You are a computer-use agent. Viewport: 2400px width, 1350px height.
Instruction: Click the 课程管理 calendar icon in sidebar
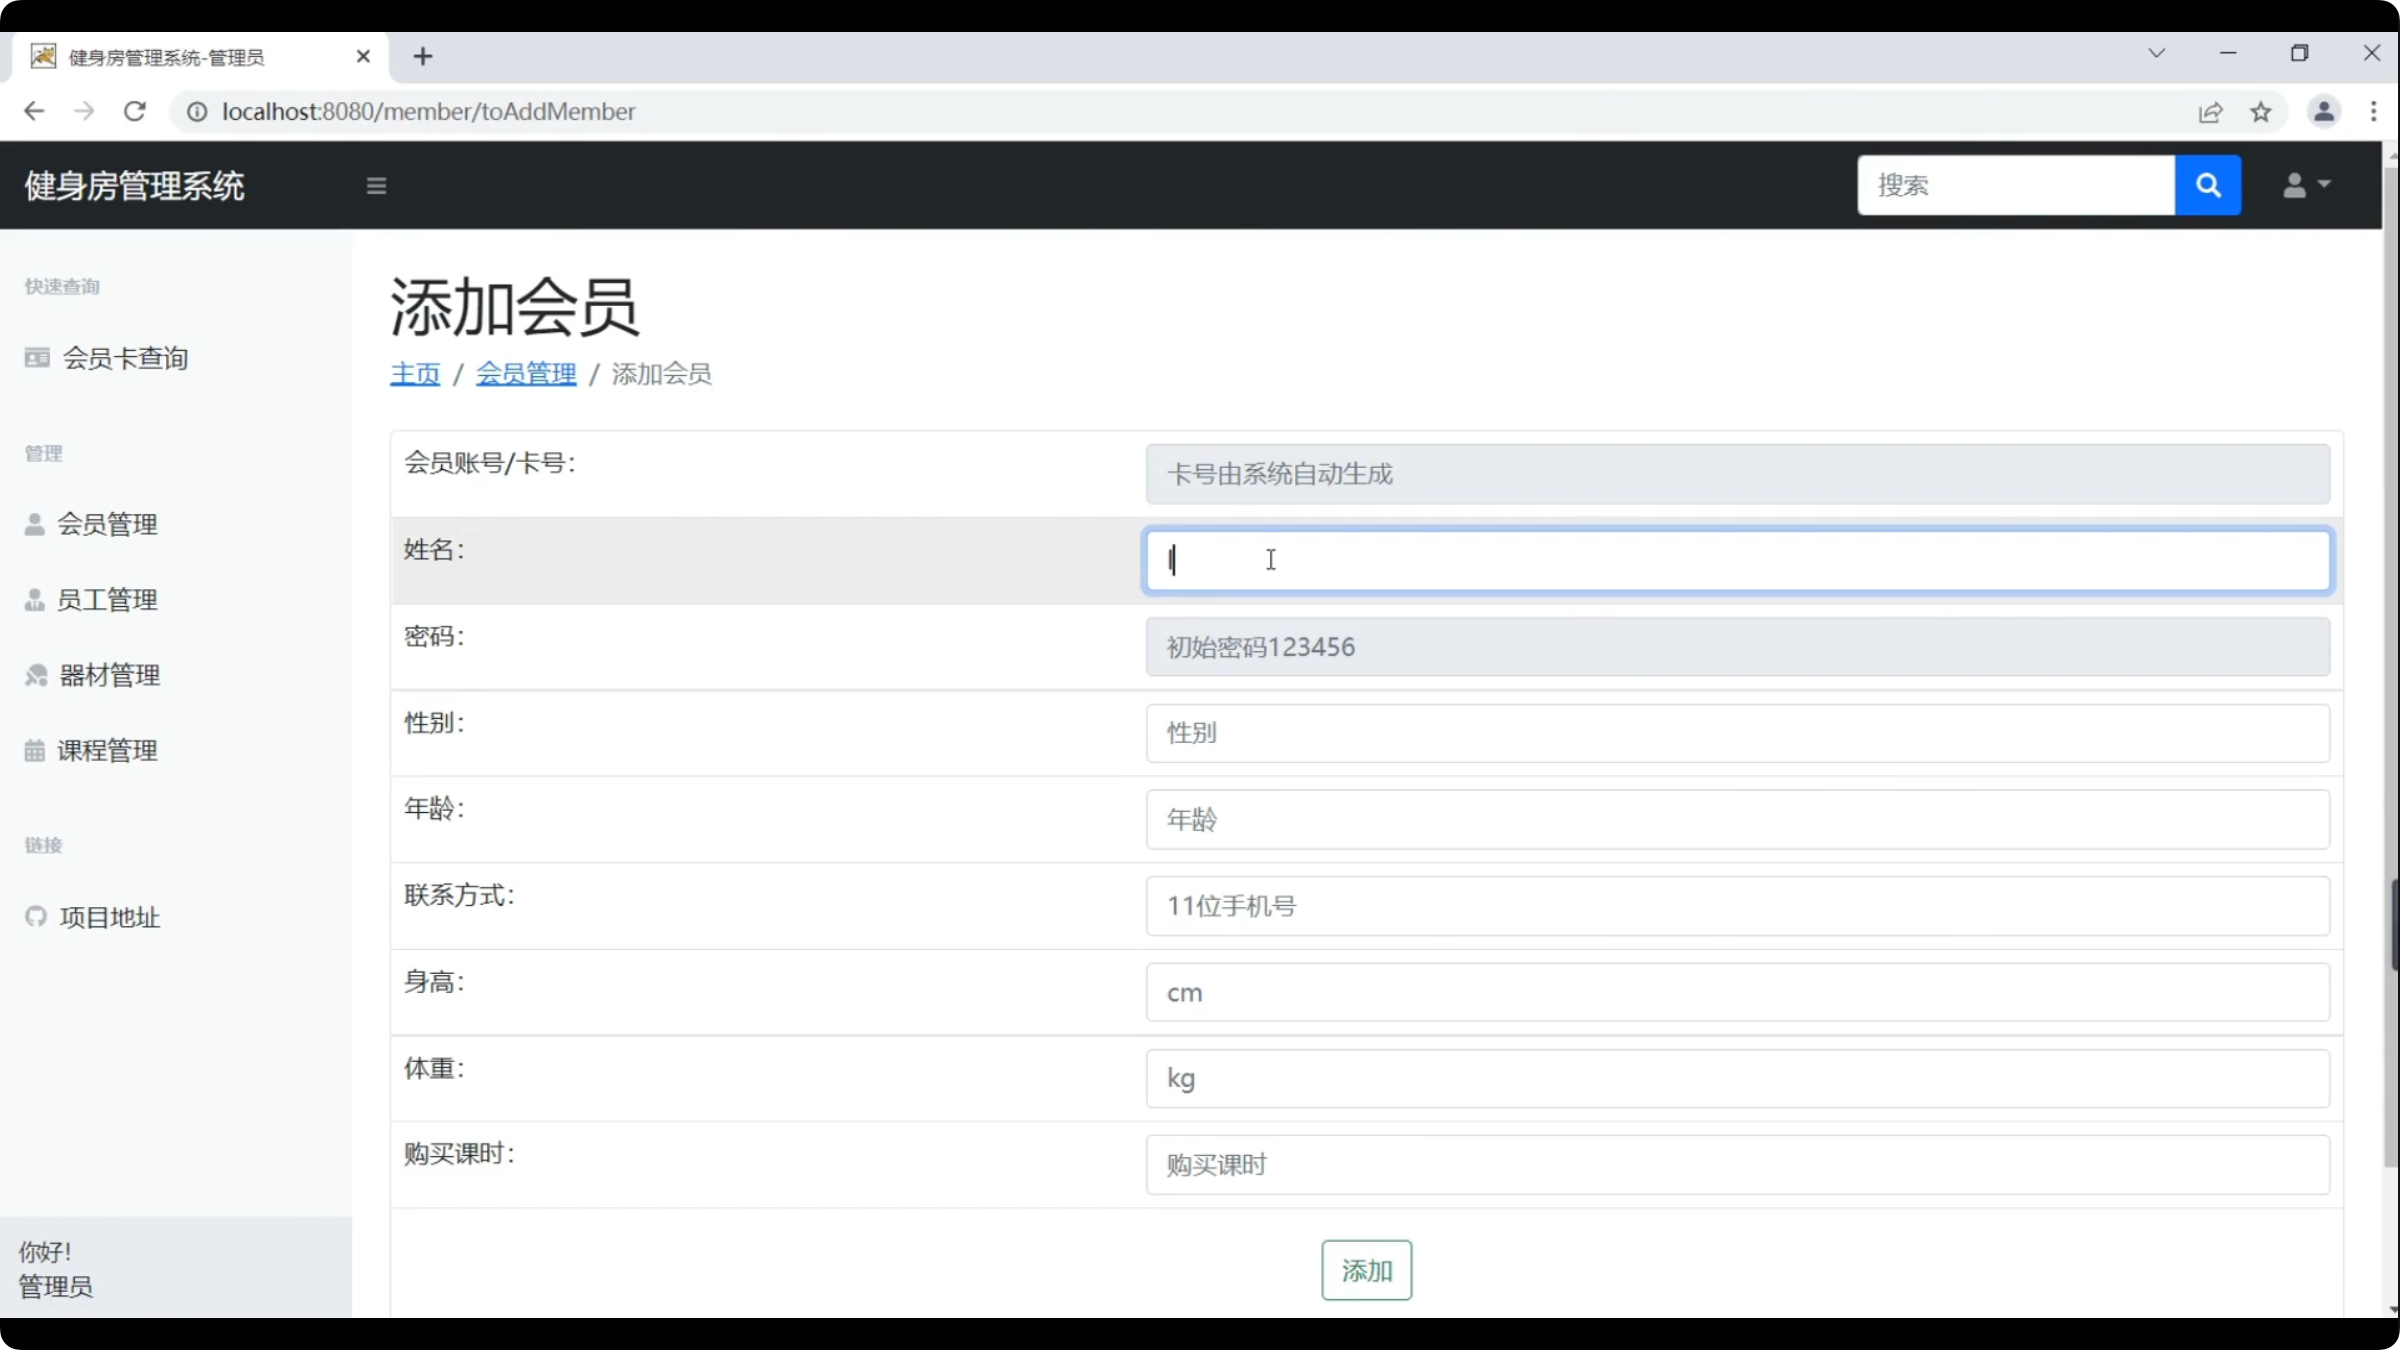35,751
